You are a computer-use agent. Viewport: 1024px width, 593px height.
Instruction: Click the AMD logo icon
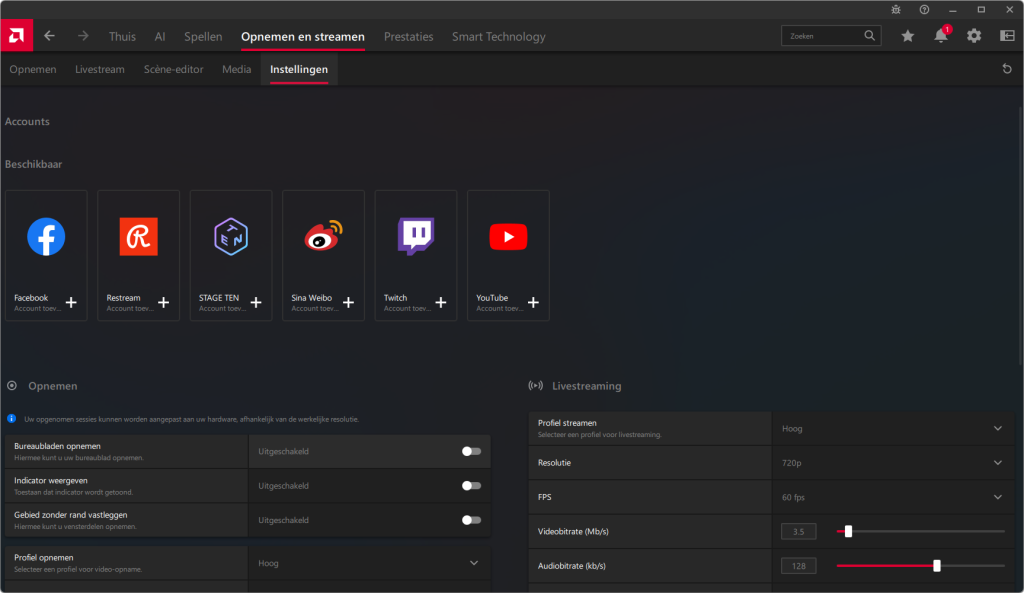coord(16,36)
